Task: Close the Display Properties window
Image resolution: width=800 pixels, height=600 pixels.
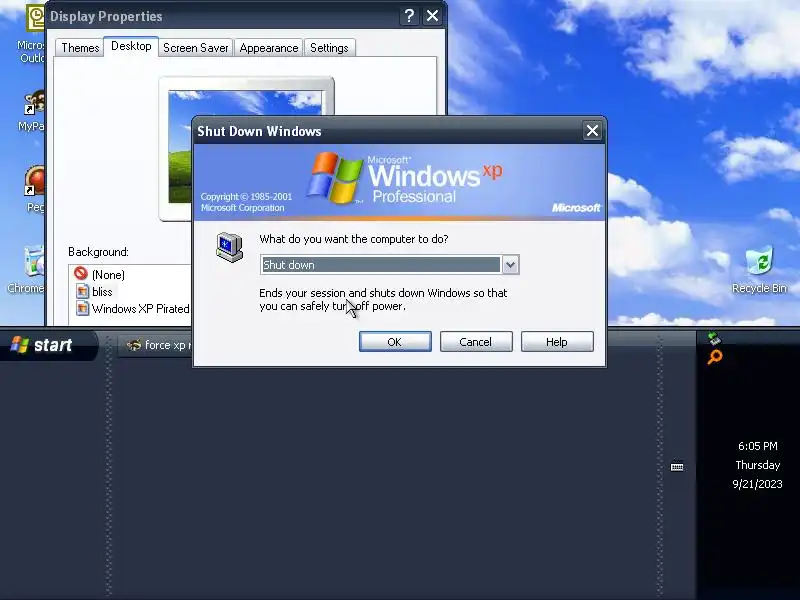Action: click(x=432, y=16)
